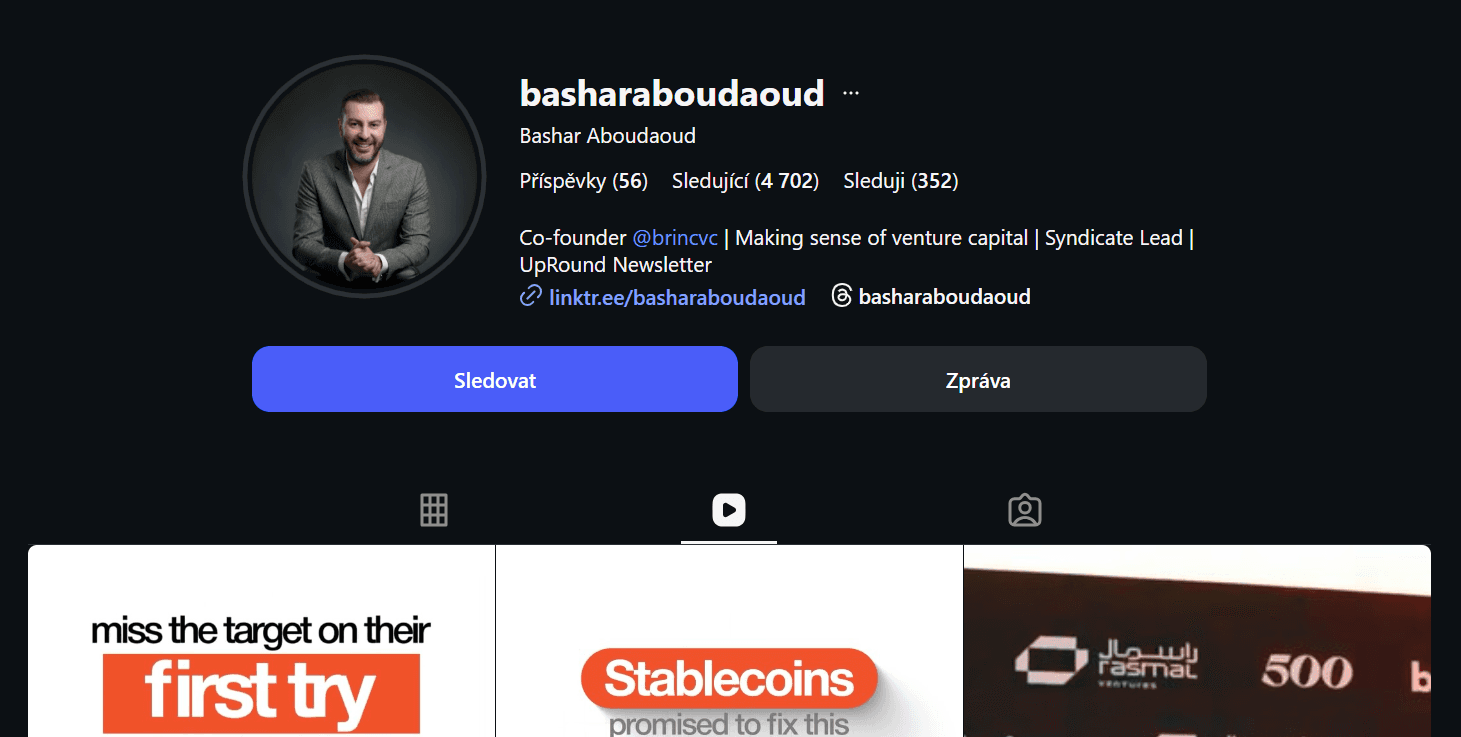Send a message via Zpráva button
The image size is (1461, 737).
[978, 379]
